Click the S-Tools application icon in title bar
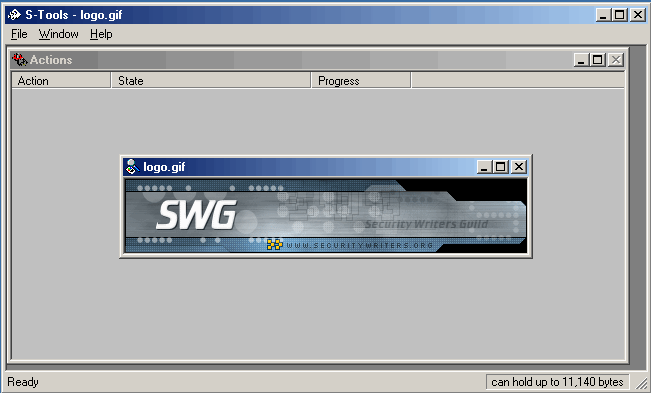The width and height of the screenshot is (651, 393). 15,15
